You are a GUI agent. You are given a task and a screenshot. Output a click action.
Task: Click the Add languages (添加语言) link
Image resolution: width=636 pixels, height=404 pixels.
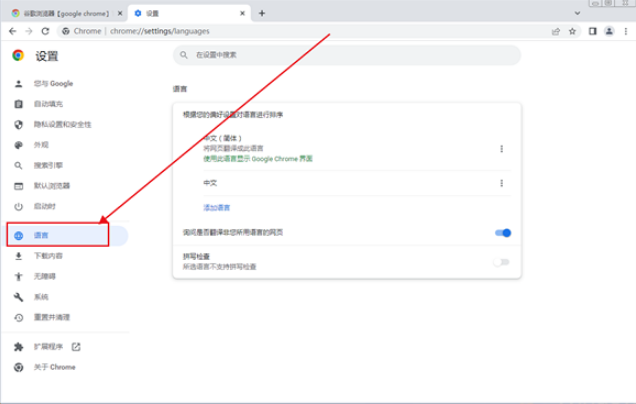click(217, 208)
